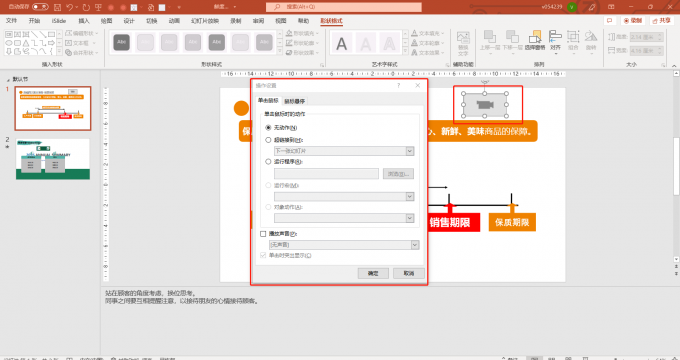Open the quick access toolbar customize arrow
This screenshot has width=680, height=360.
click(x=179, y=7)
